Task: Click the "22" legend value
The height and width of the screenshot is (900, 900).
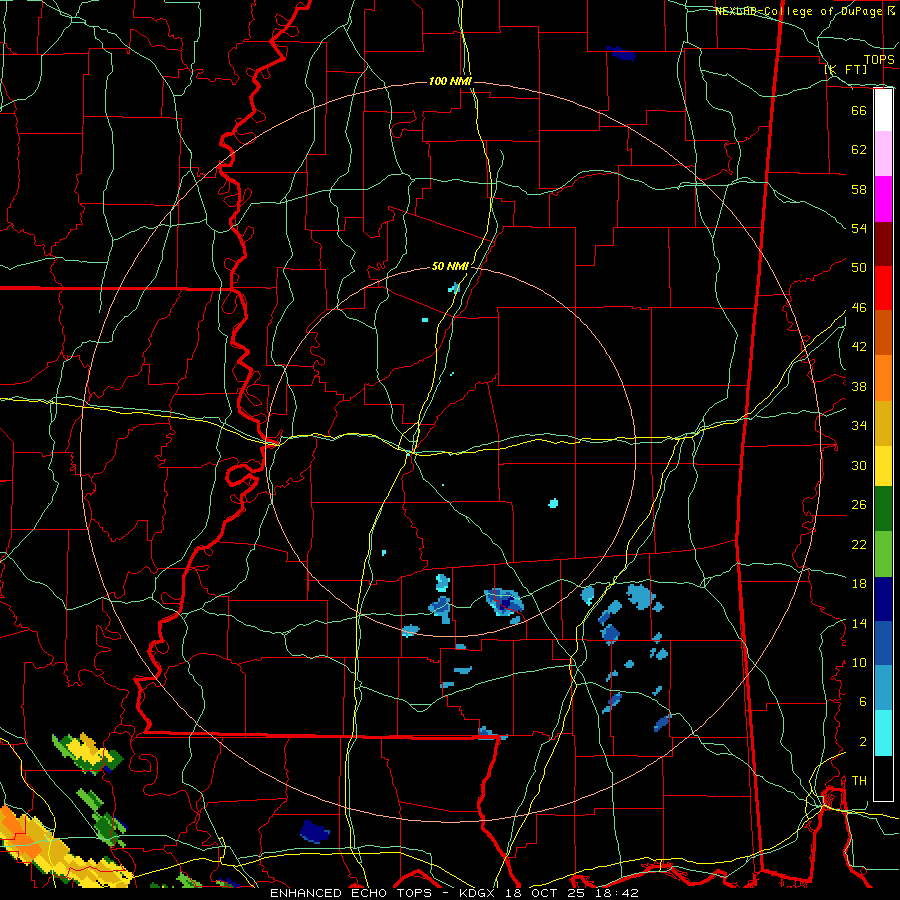Action: click(x=859, y=545)
